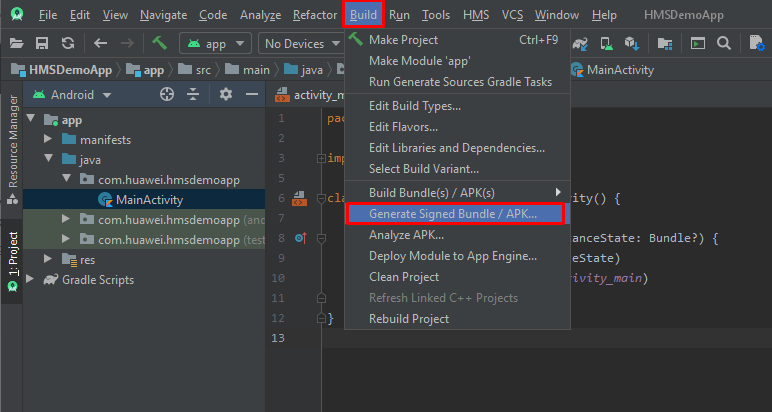Fold the imports block on line 3
The width and height of the screenshot is (772, 412).
coord(322,158)
